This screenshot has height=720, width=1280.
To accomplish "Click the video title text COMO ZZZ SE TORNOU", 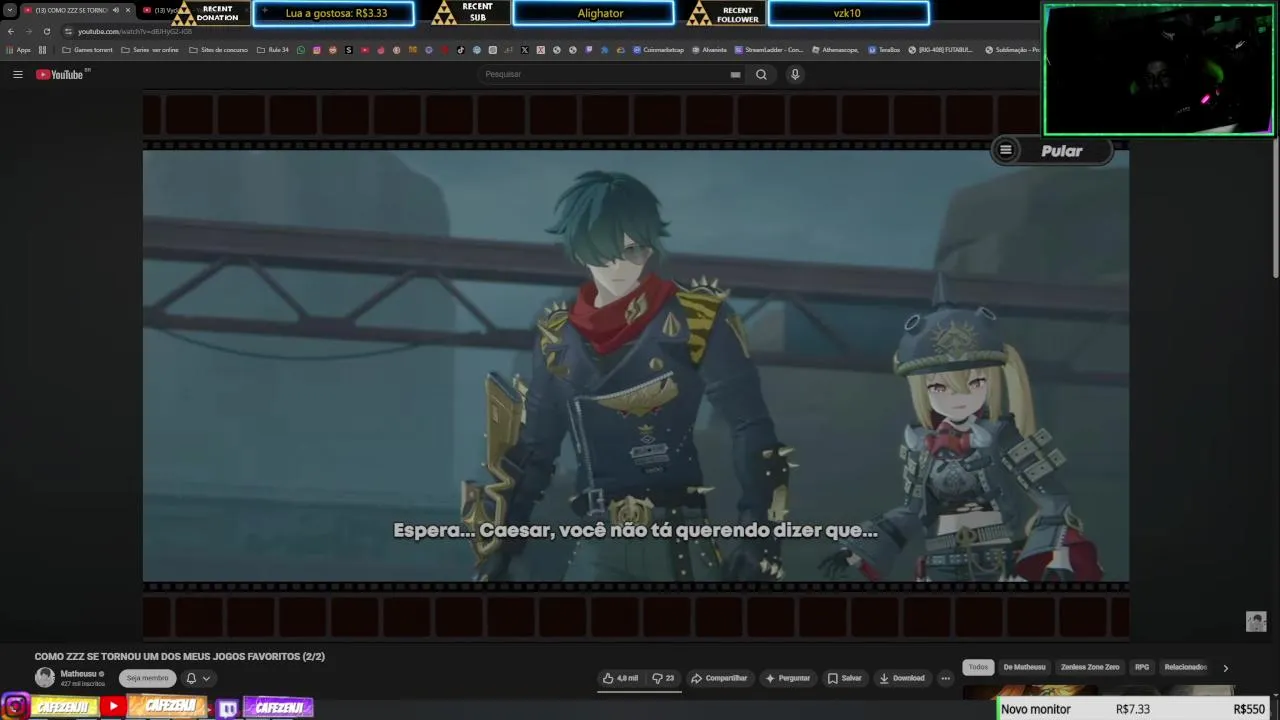I will pos(180,656).
